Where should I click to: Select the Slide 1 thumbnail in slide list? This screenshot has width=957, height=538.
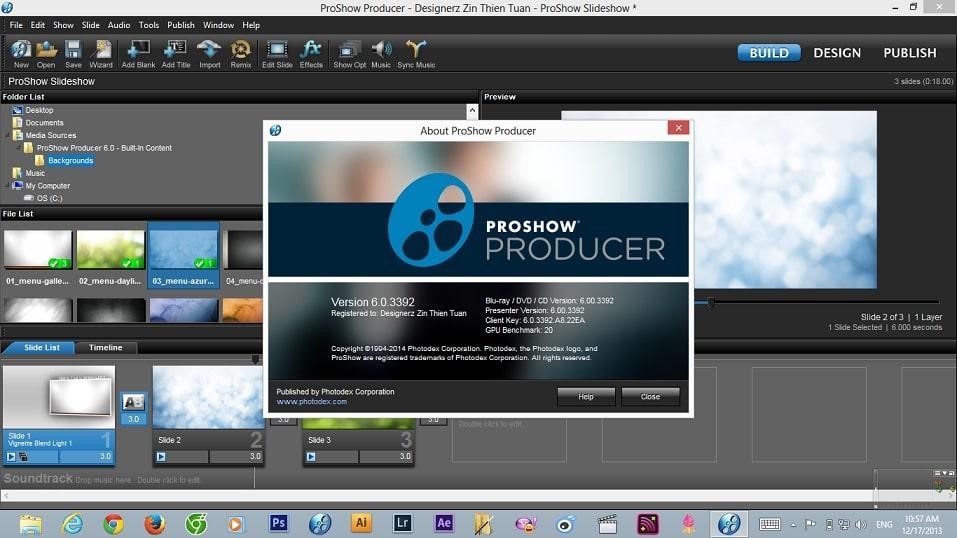(59, 398)
